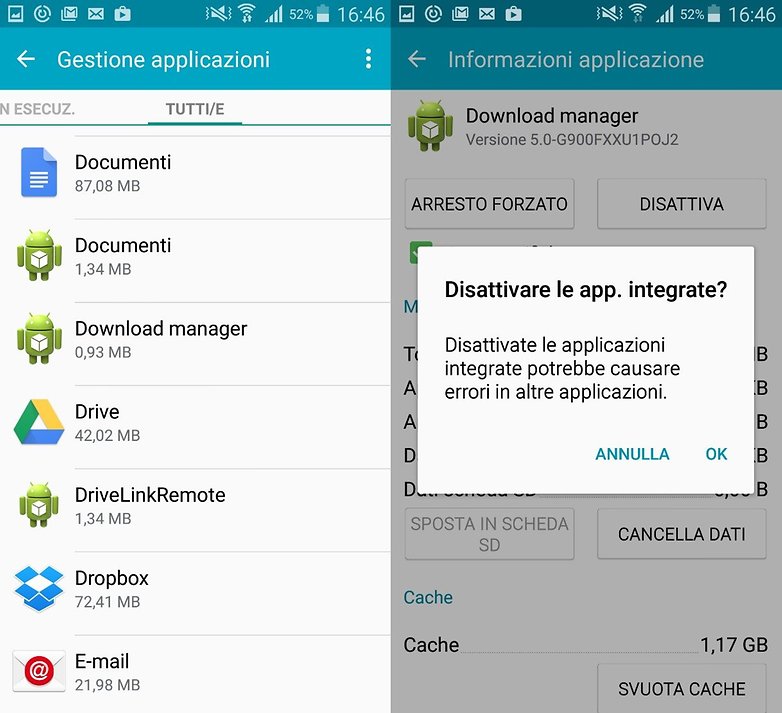Image resolution: width=782 pixels, height=713 pixels.
Task: Tap the E-mail envelope icon
Action: (39, 671)
